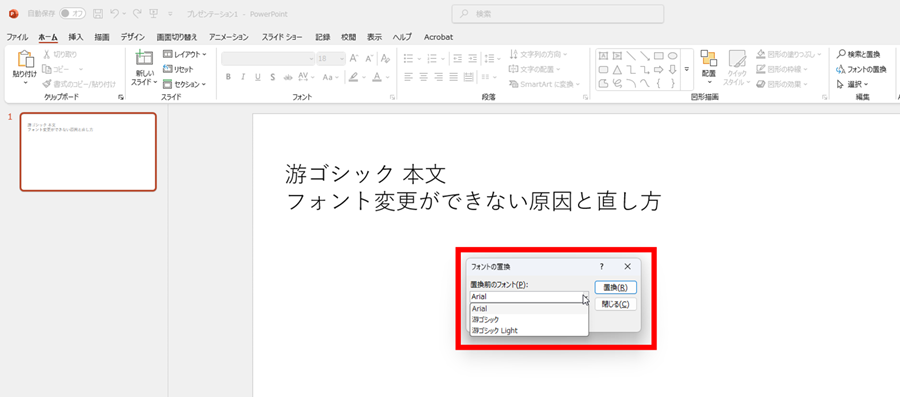Click the Save floppy disk icon

(98, 14)
